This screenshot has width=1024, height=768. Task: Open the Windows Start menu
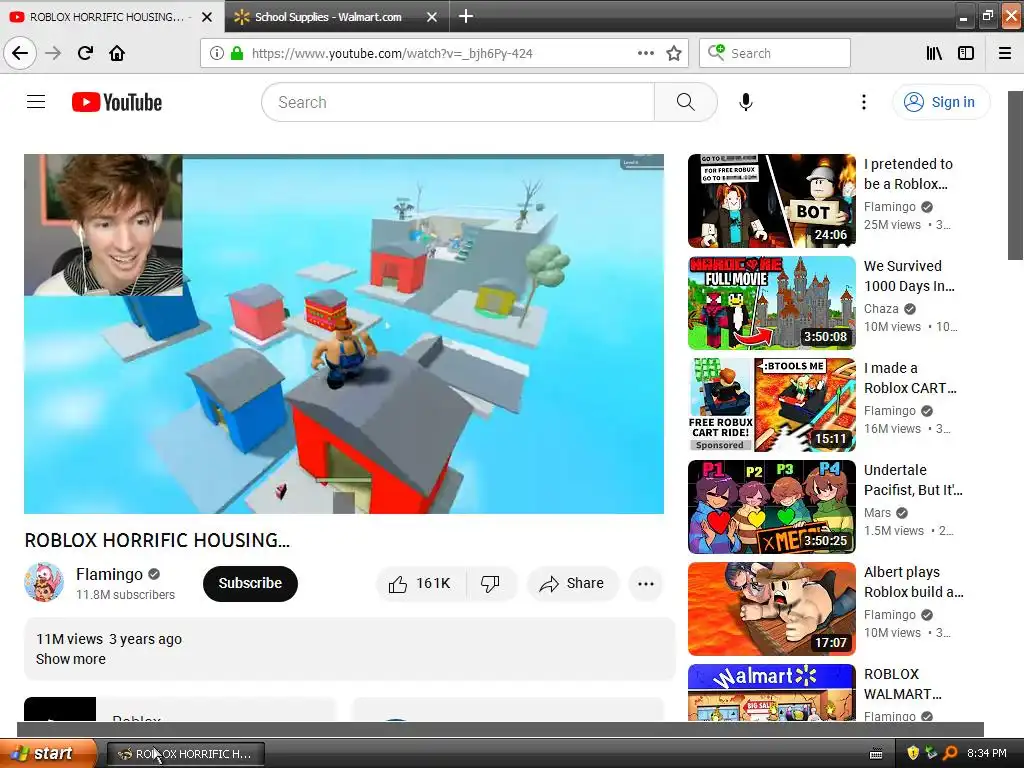pyautogui.click(x=48, y=753)
